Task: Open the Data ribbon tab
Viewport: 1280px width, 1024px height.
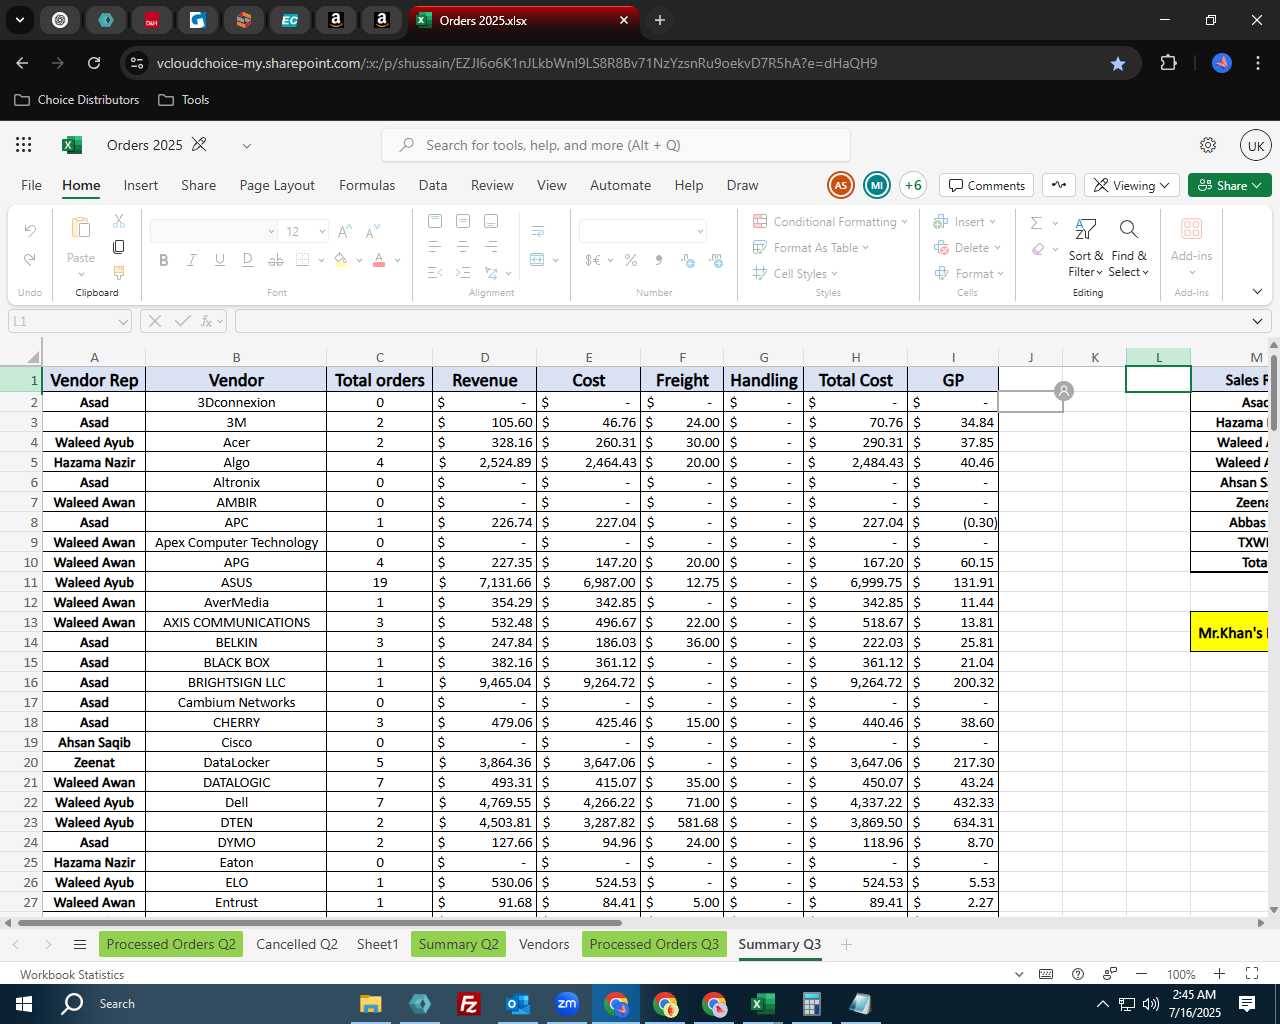Action: pyautogui.click(x=433, y=185)
